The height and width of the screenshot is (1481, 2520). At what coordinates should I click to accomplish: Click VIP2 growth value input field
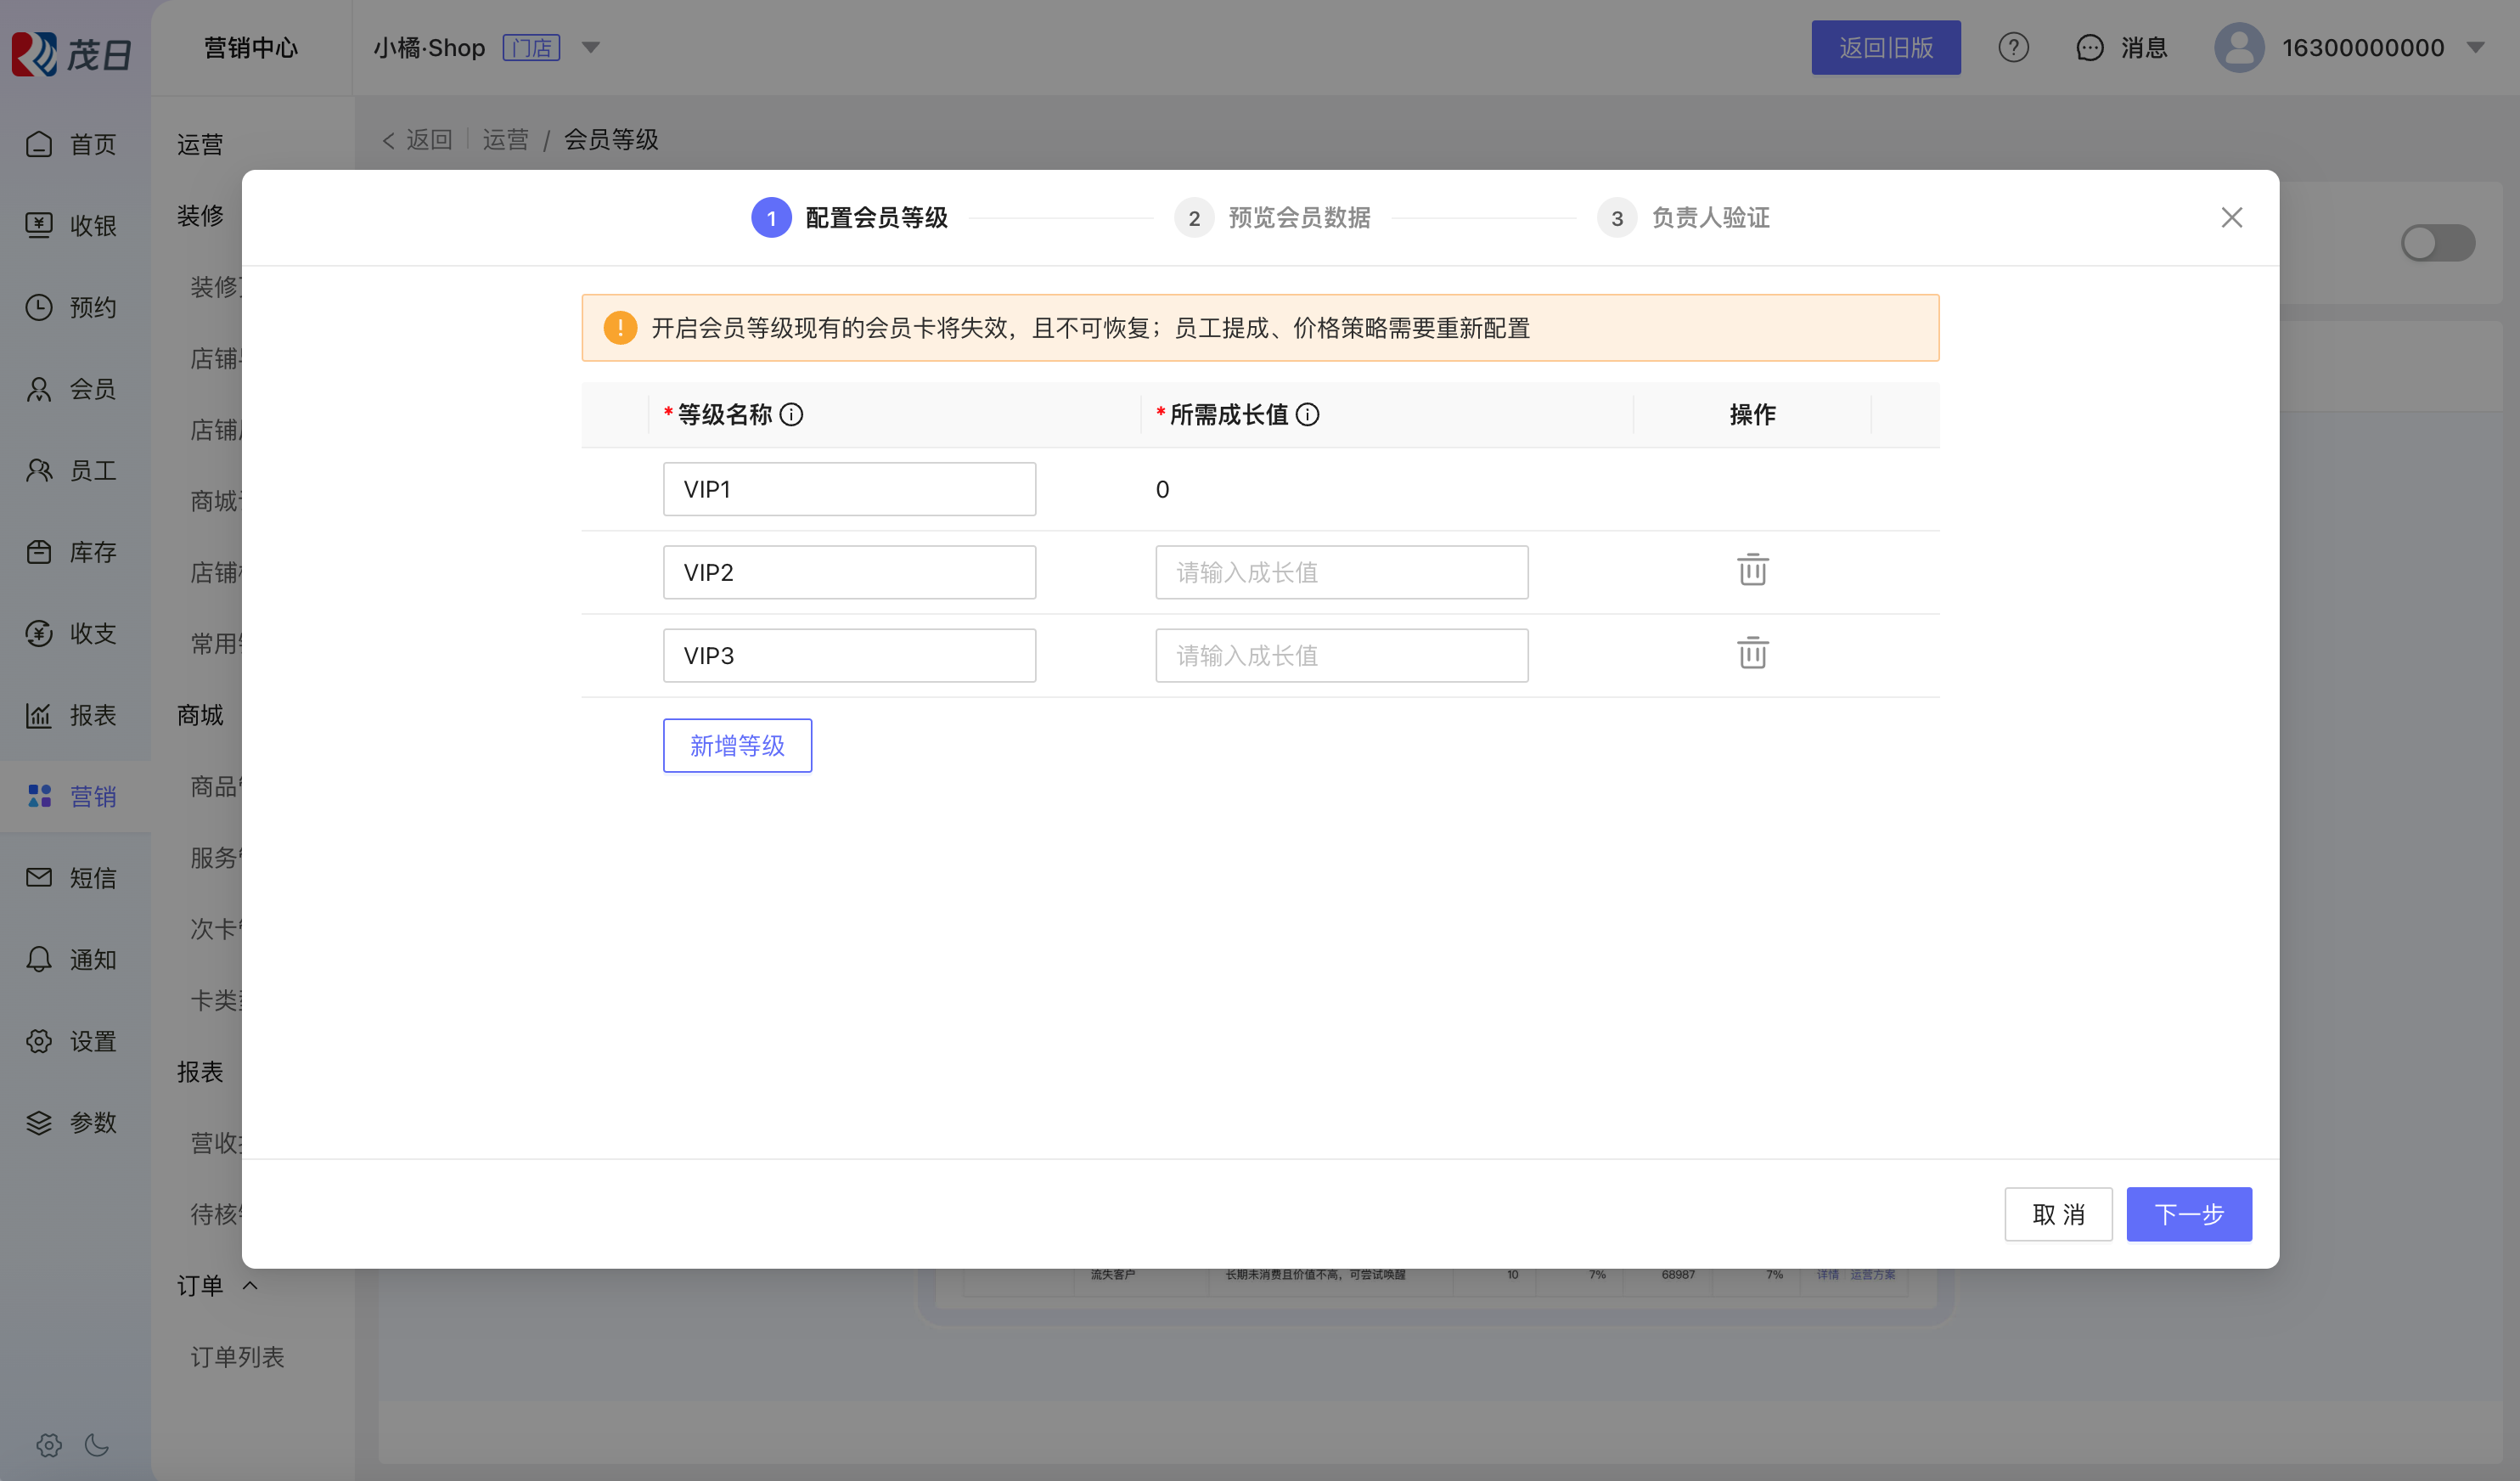tap(1341, 572)
